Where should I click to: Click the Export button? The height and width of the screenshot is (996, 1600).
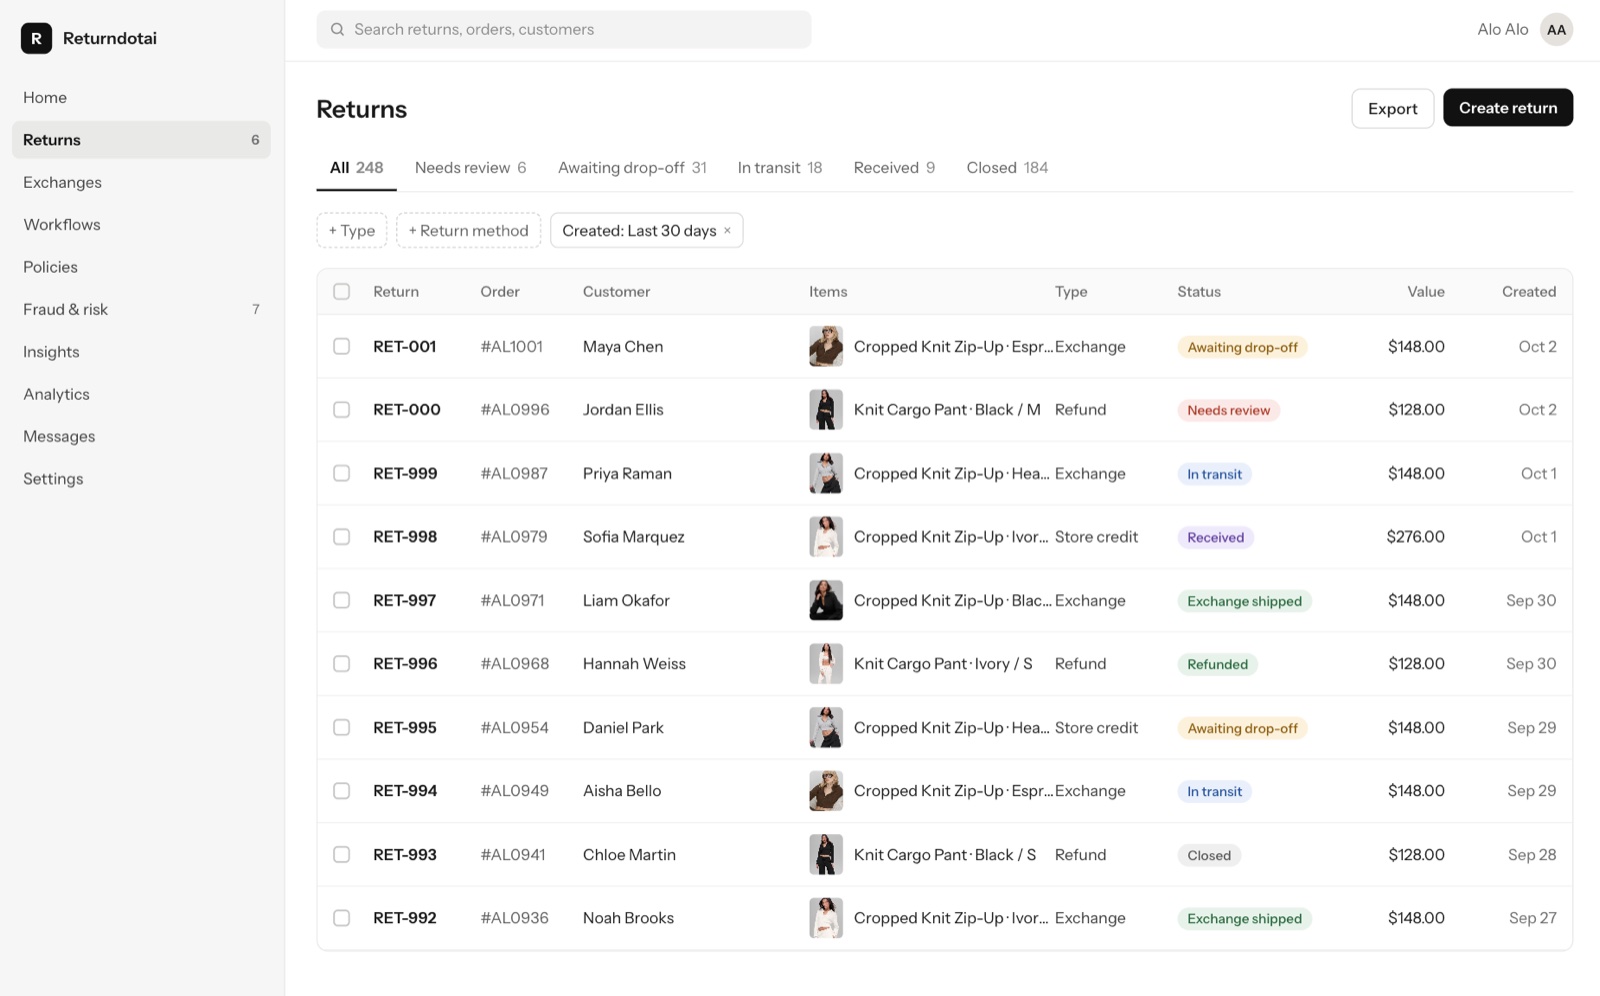pyautogui.click(x=1392, y=108)
